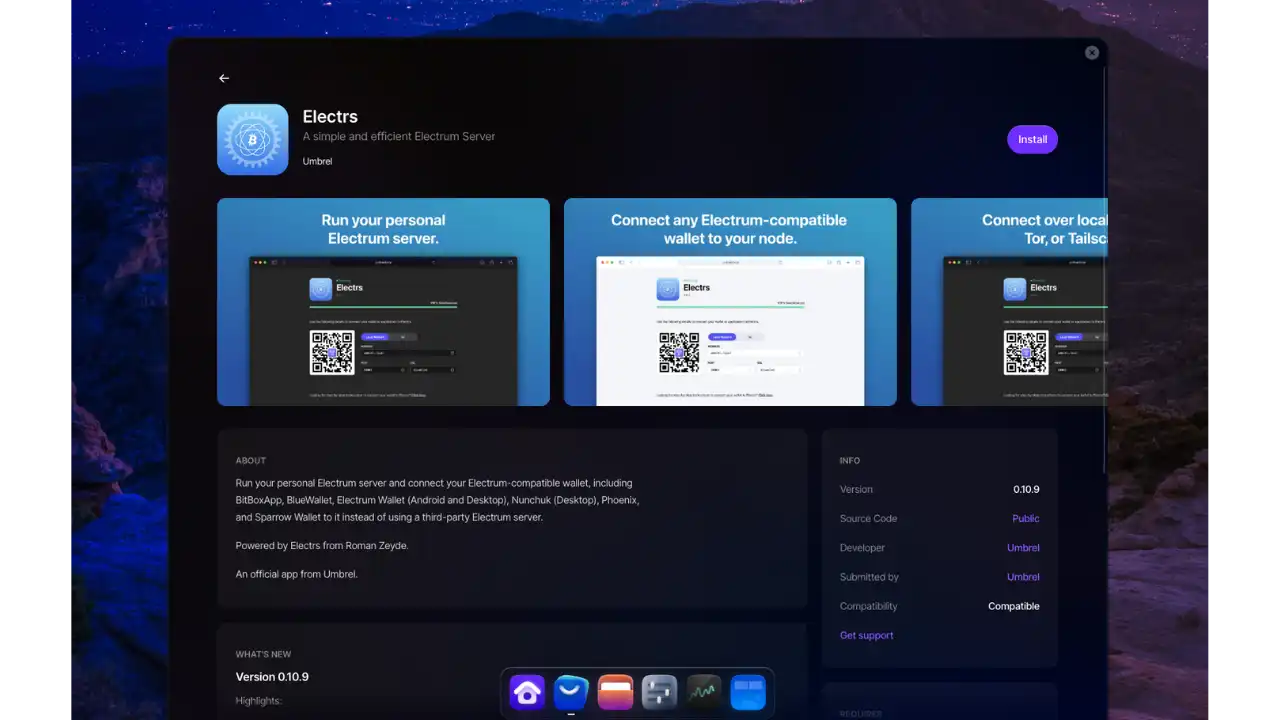Click the 'Version 0.10.9' release heading
The image size is (1280, 720).
(x=272, y=677)
